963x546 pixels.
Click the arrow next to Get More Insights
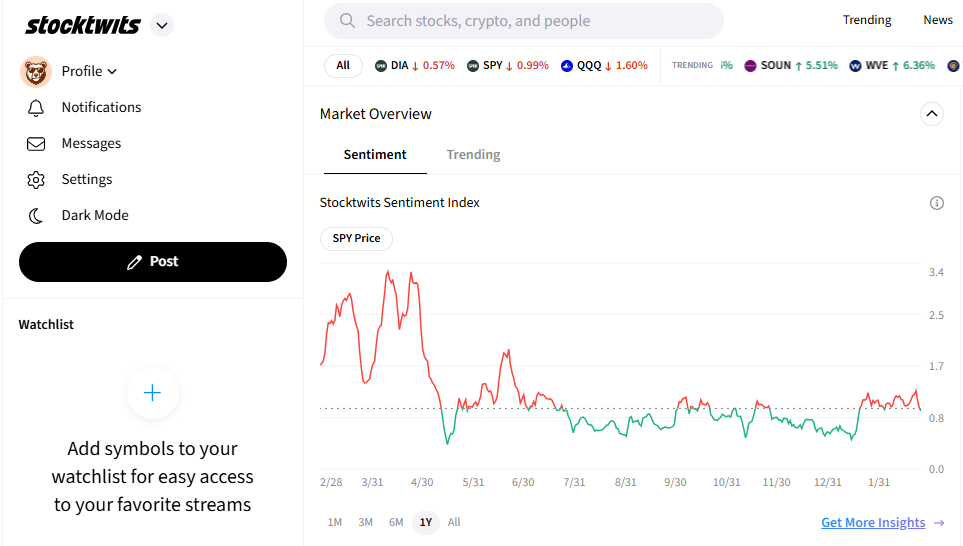(x=938, y=523)
